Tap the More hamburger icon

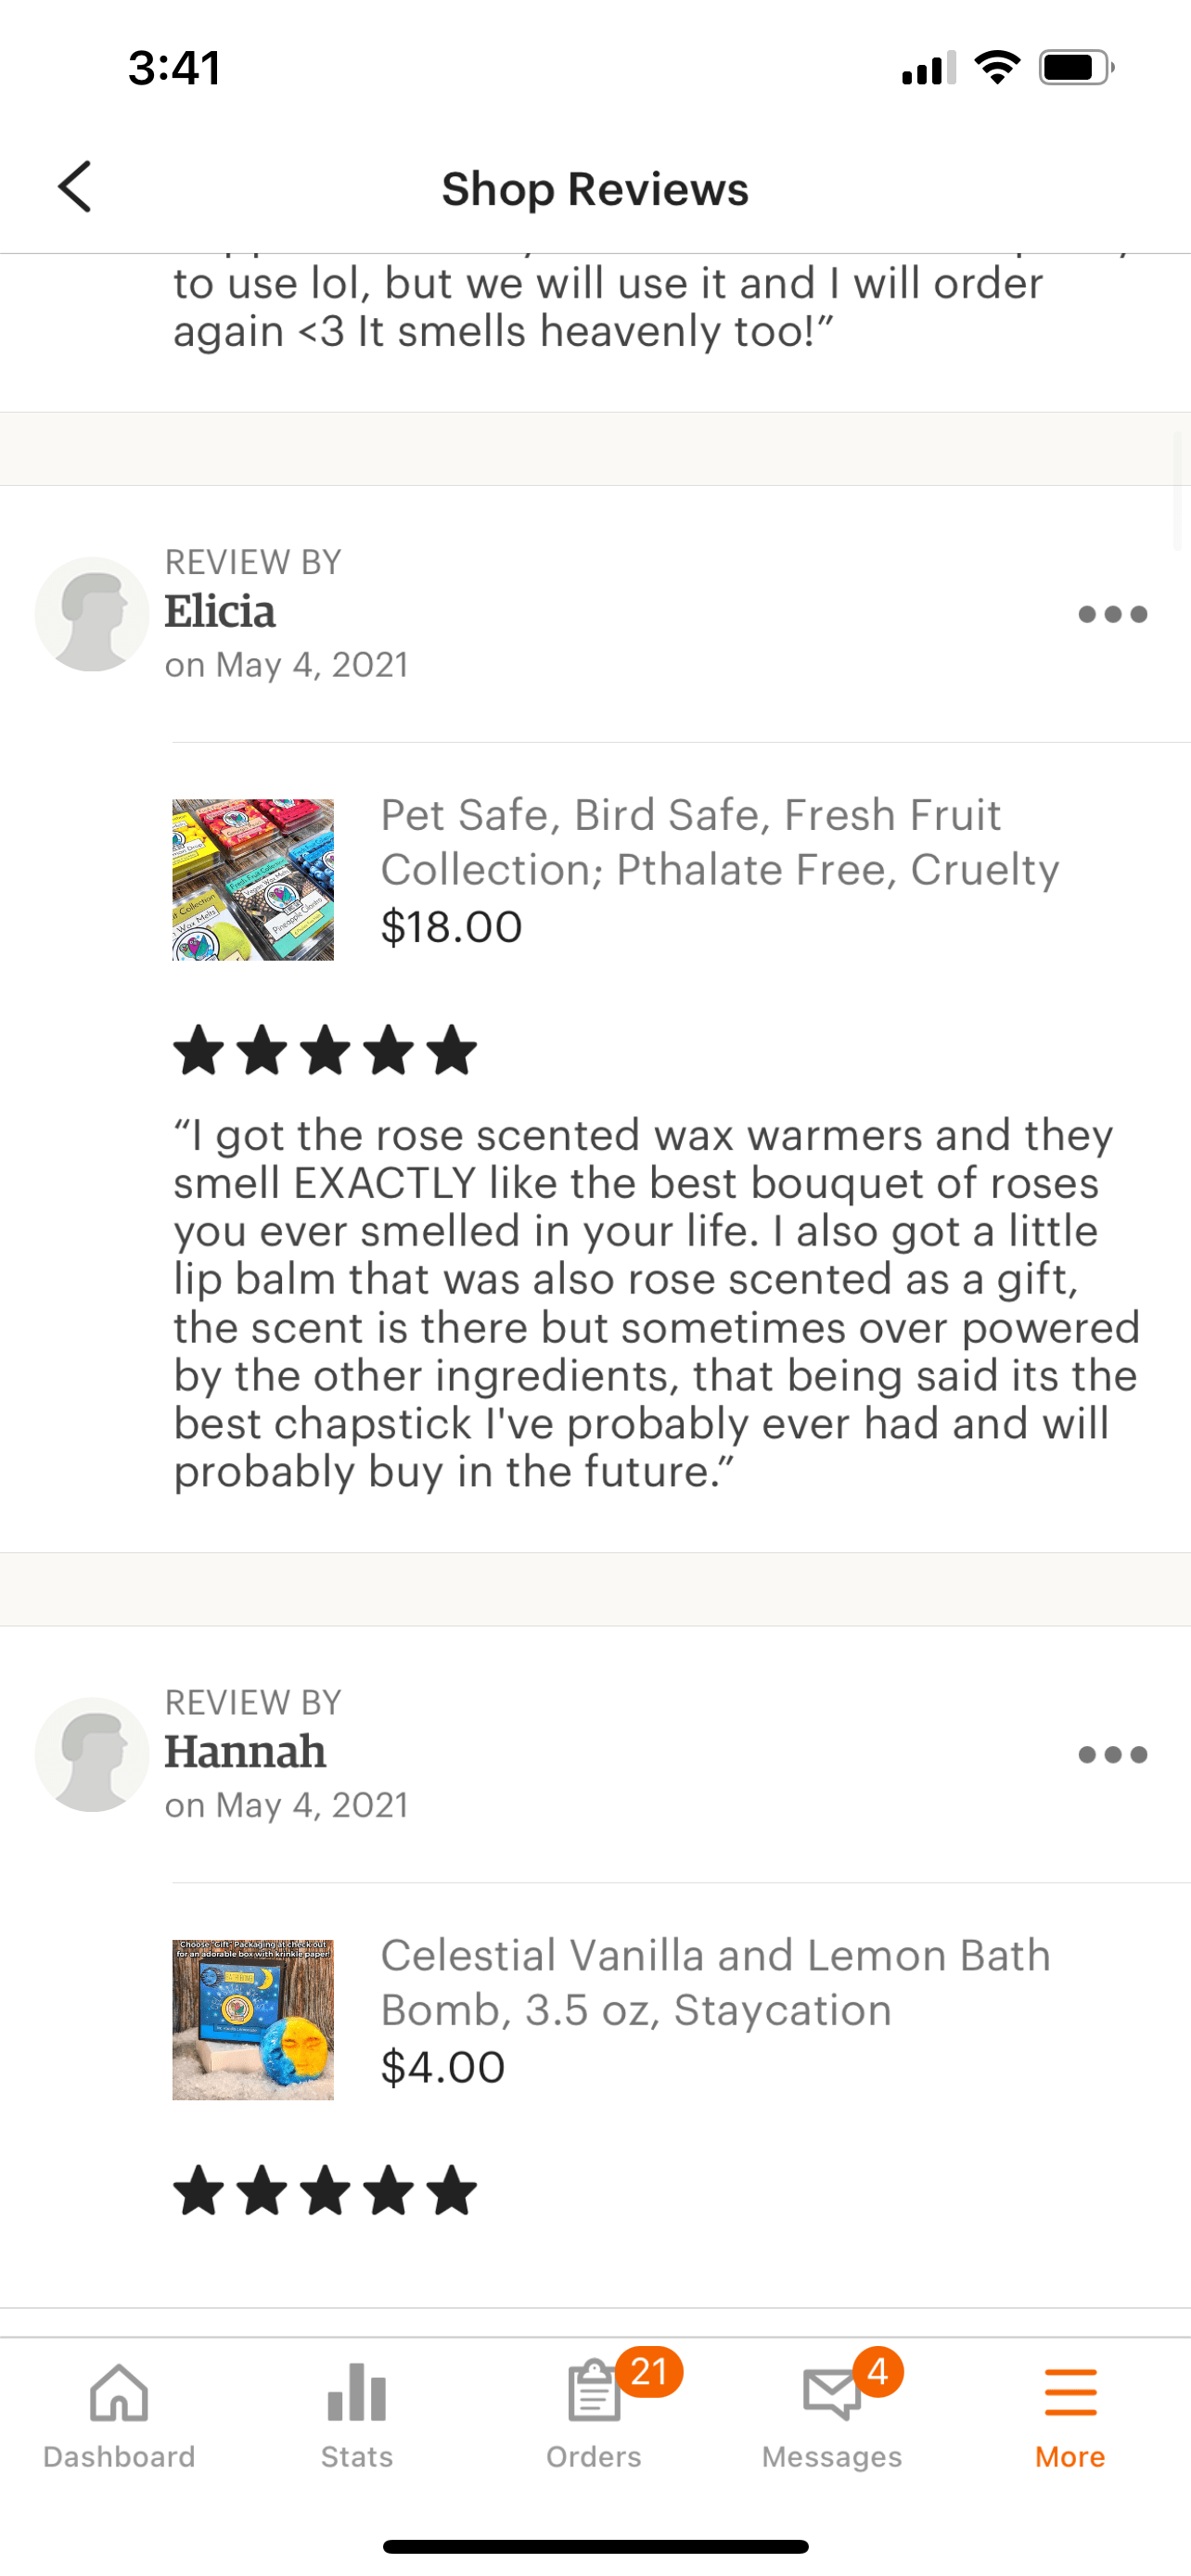(1069, 2393)
